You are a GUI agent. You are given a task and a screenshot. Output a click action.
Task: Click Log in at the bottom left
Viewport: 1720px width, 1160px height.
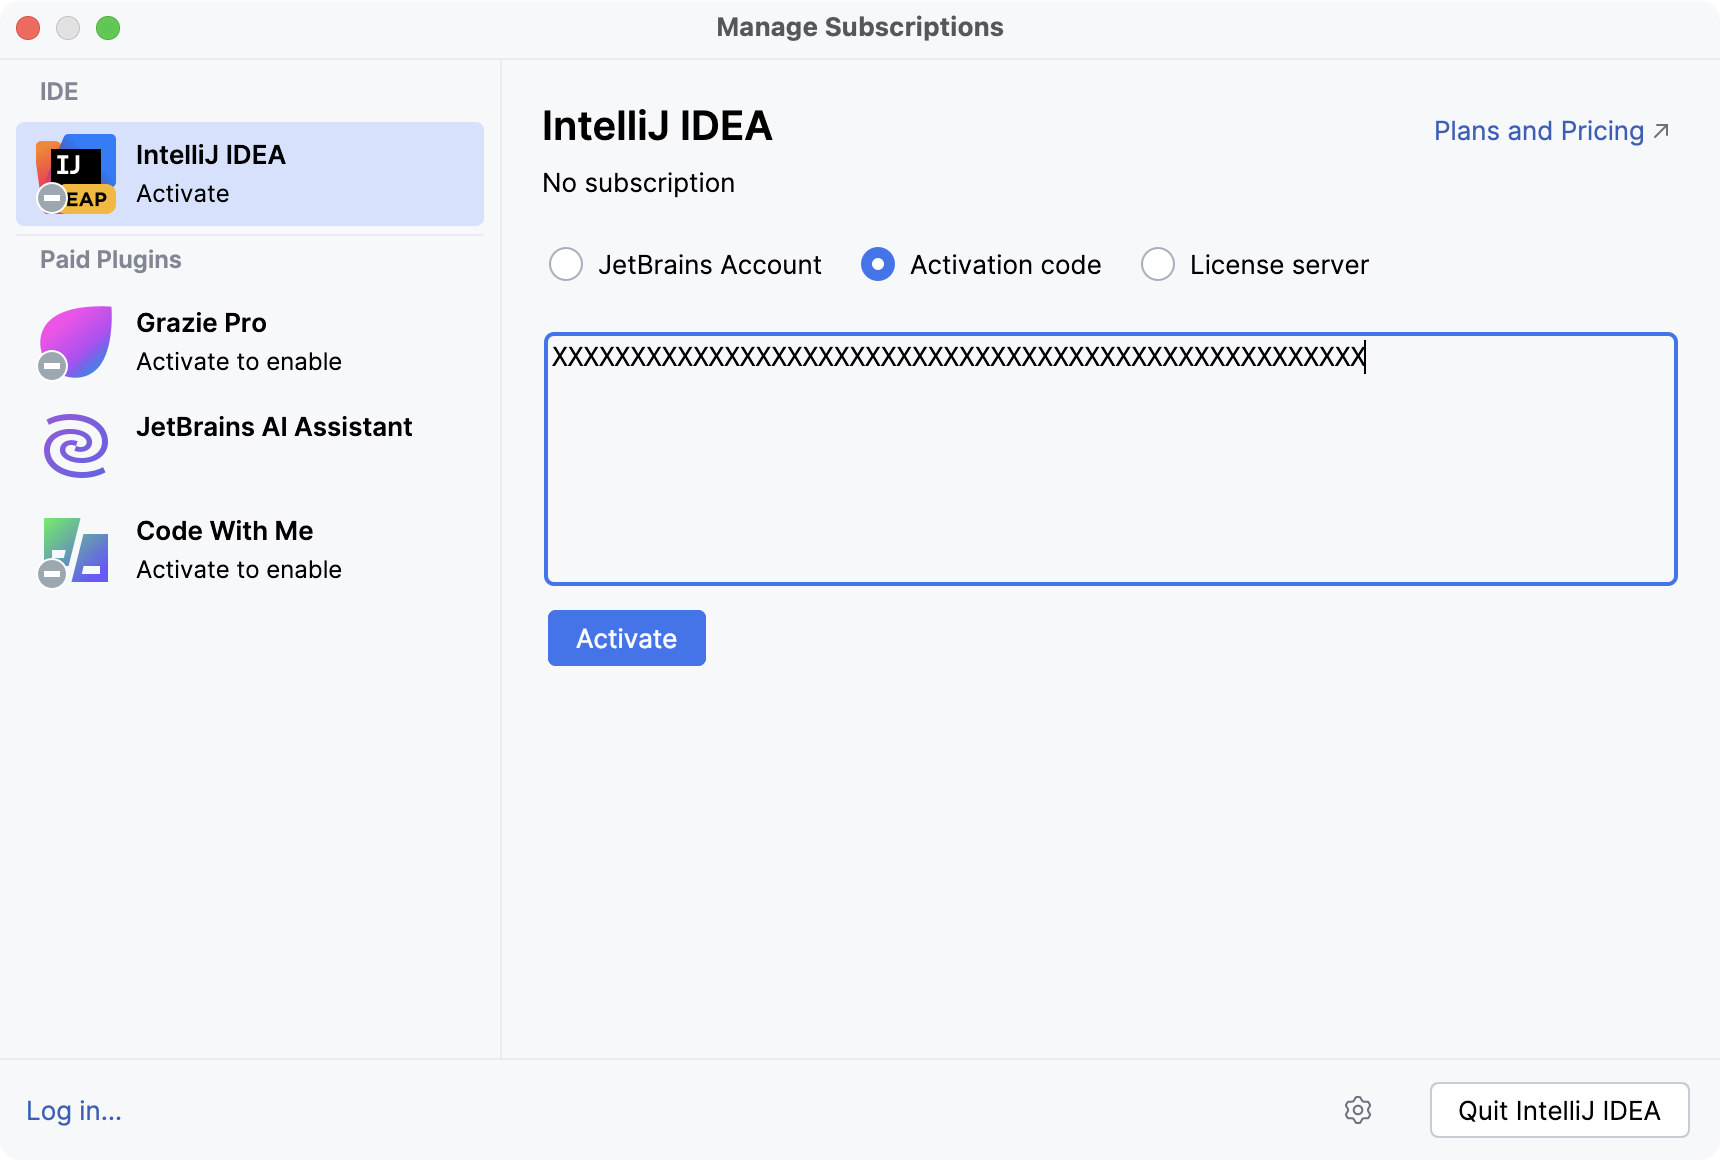73,1110
